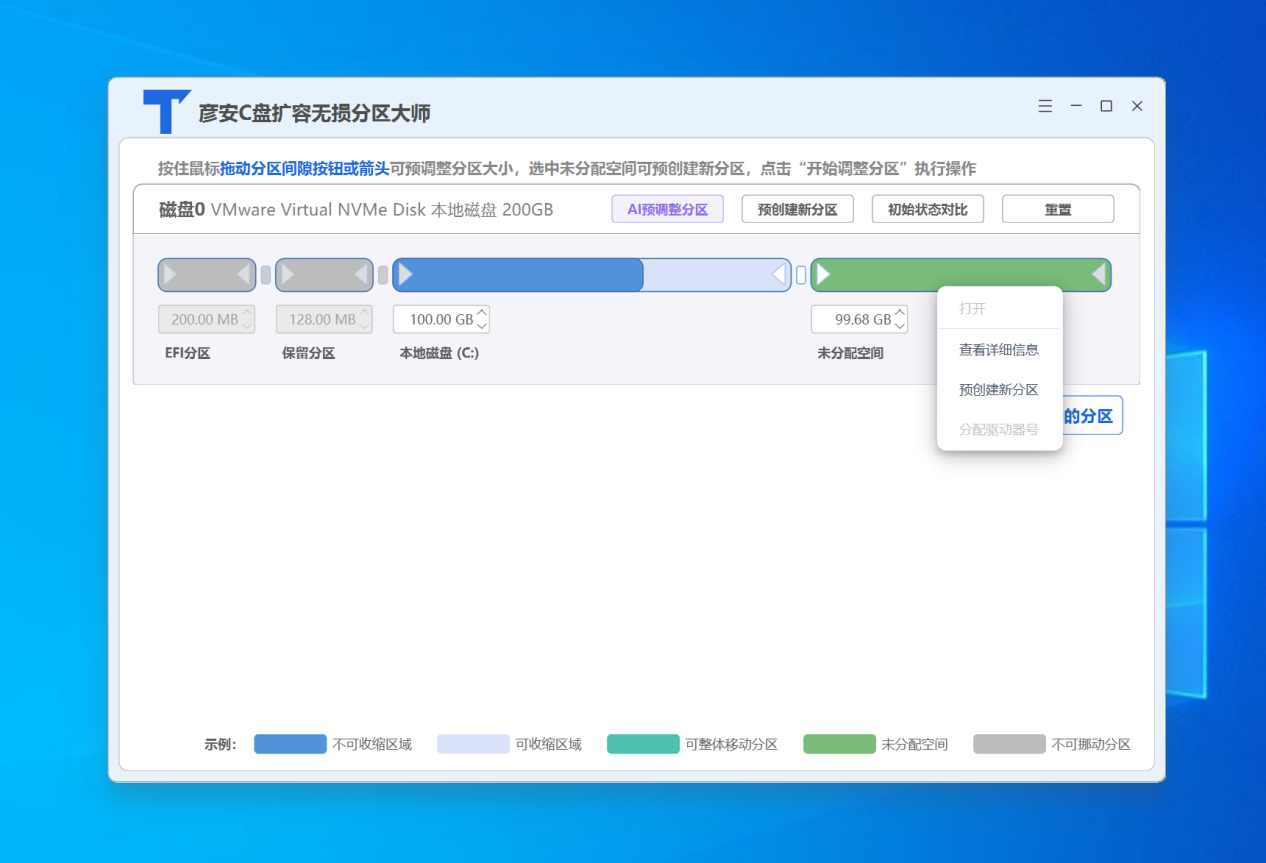Click the 未分配空间 legend label

pos(914,744)
